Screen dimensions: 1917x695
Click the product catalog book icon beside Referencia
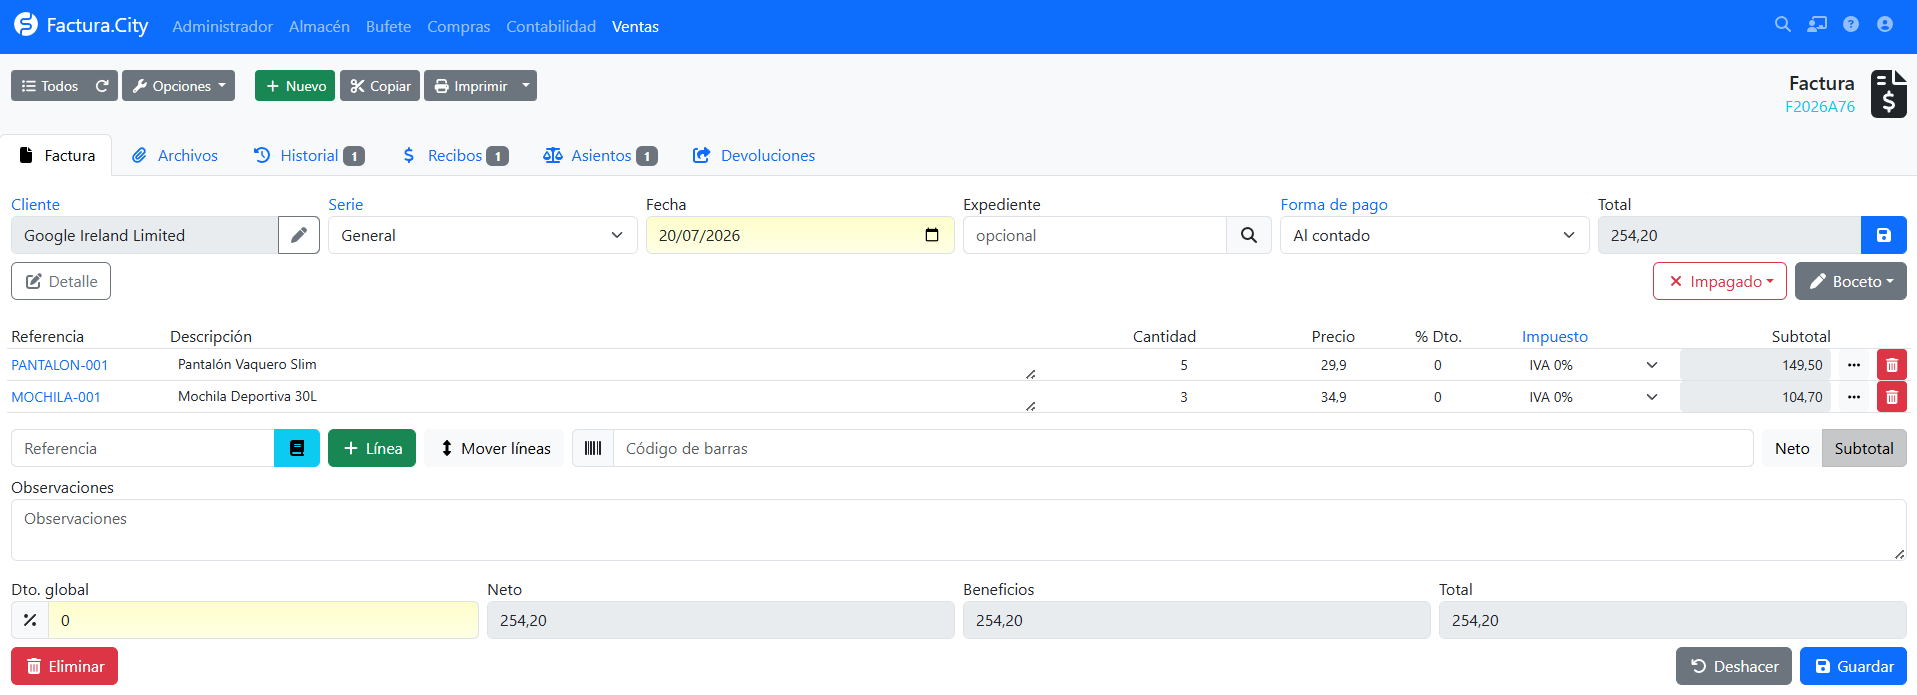pyautogui.click(x=297, y=448)
